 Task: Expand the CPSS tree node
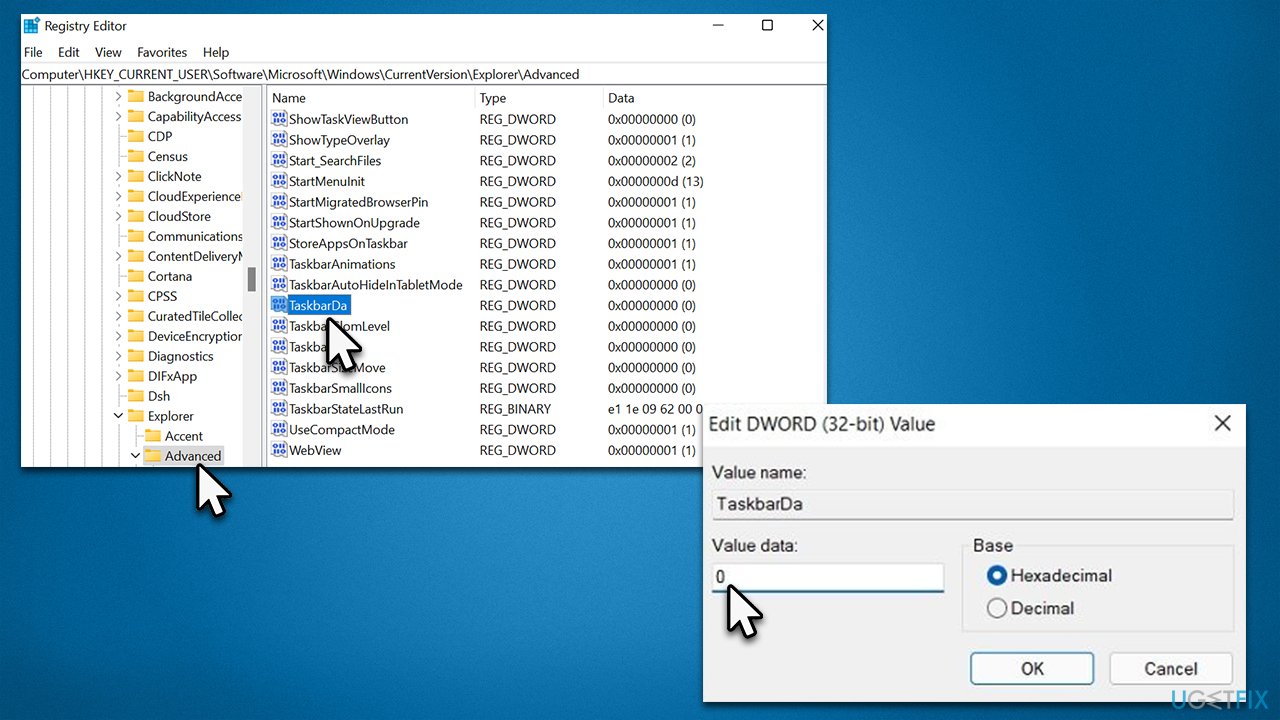[x=117, y=296]
